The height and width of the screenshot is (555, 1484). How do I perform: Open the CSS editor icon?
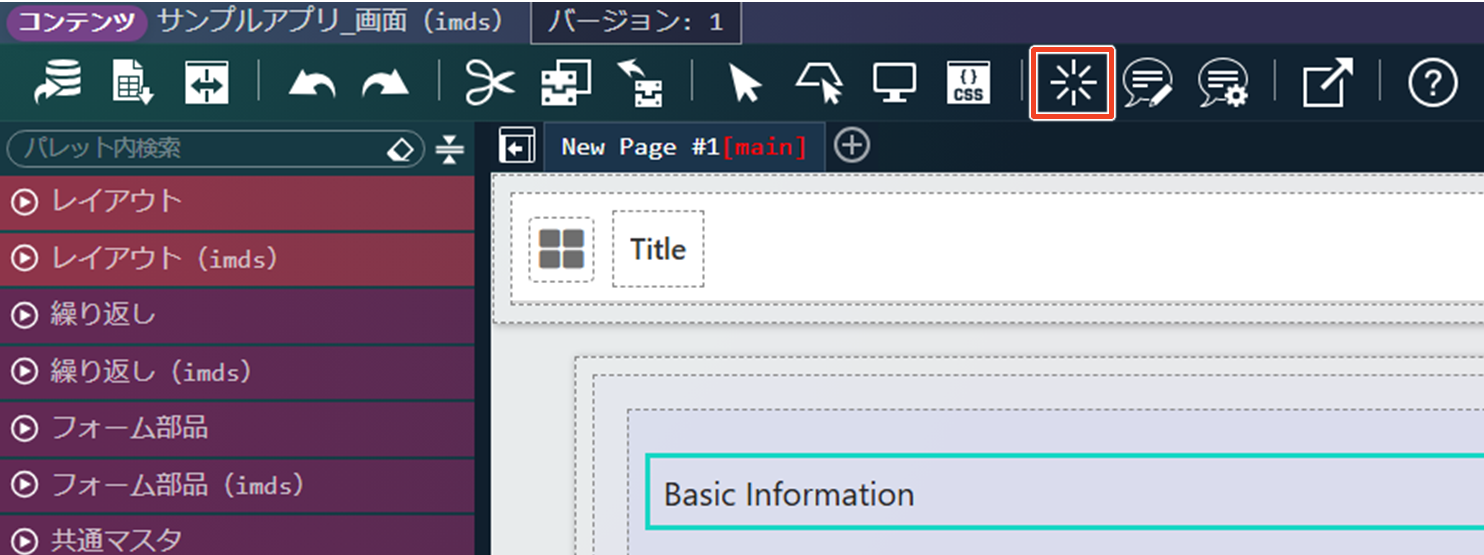pos(967,85)
